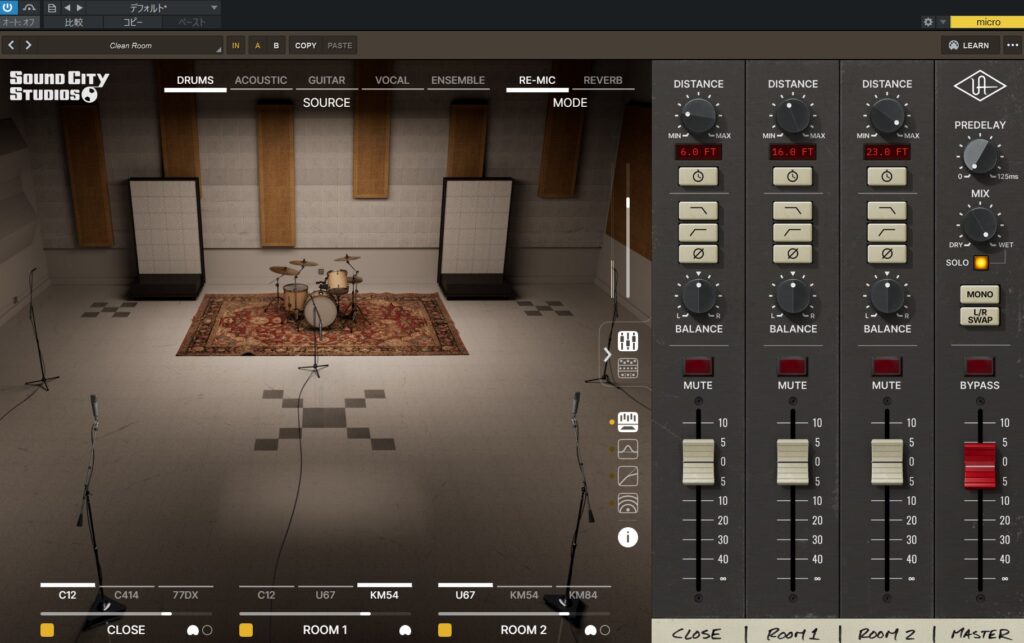Click the plugin power button icon

pos(9,7)
